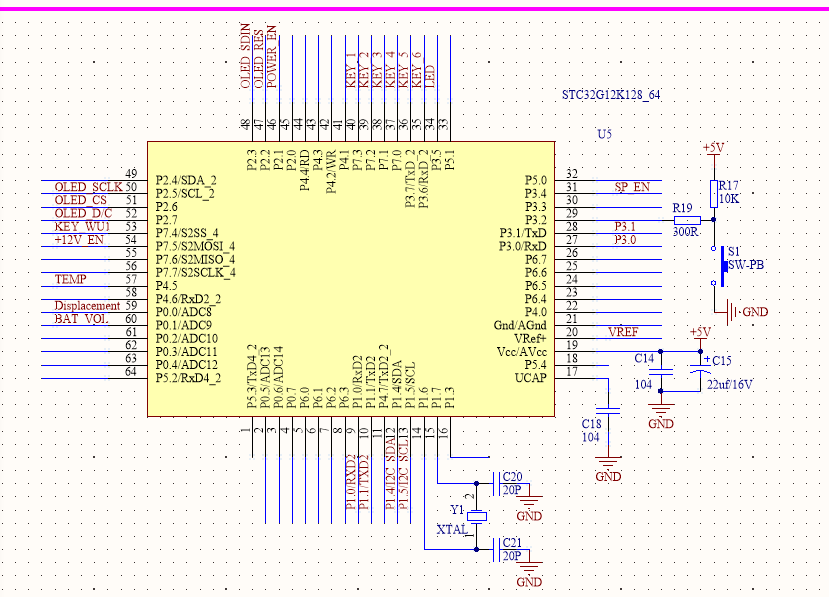This screenshot has height=597, width=829.
Task: Click pin number 17 on U5
Action: click(572, 372)
